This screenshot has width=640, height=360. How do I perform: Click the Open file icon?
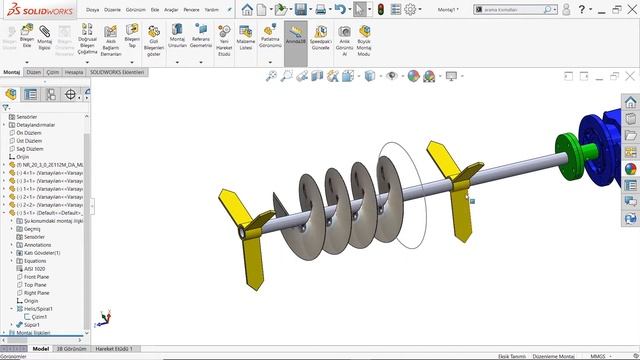coord(281,9)
